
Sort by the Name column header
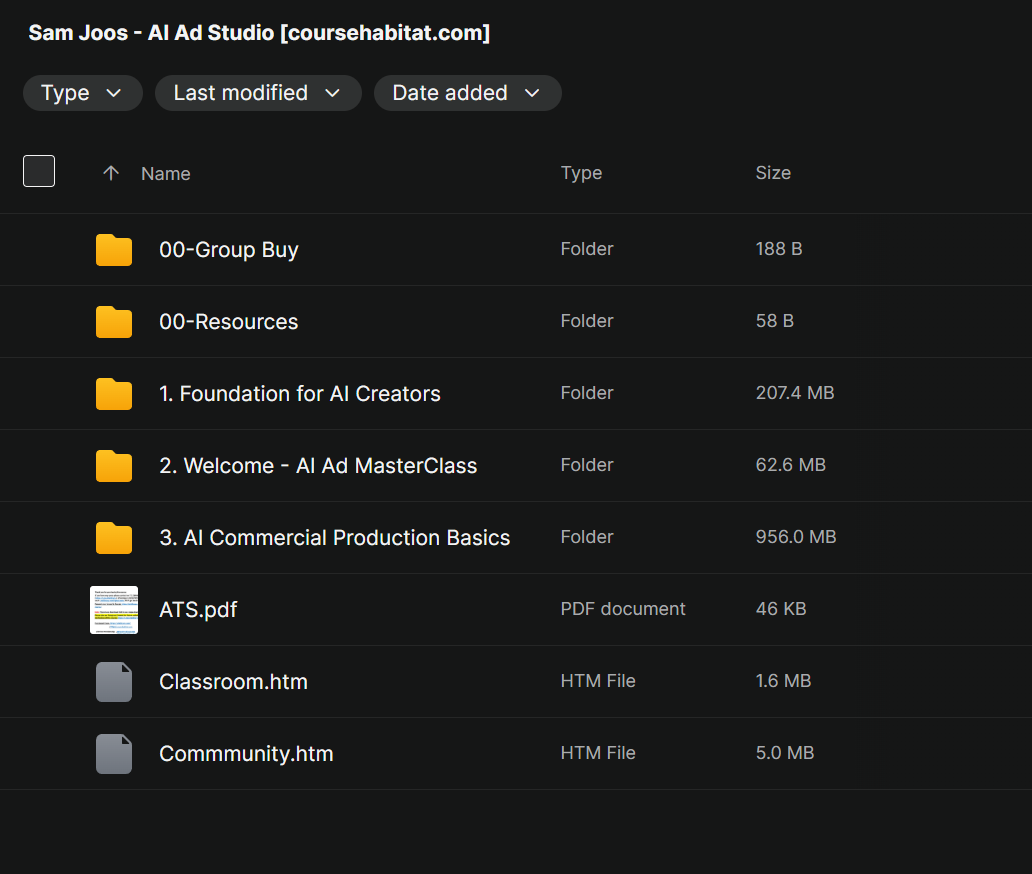click(x=166, y=174)
